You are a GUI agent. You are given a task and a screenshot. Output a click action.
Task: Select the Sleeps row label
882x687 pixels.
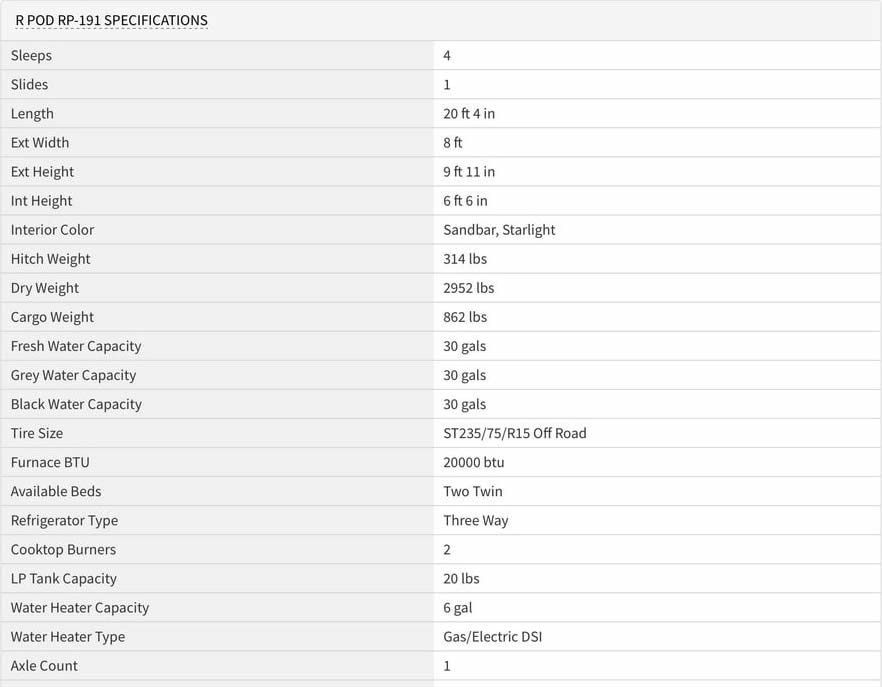[x=31, y=55]
